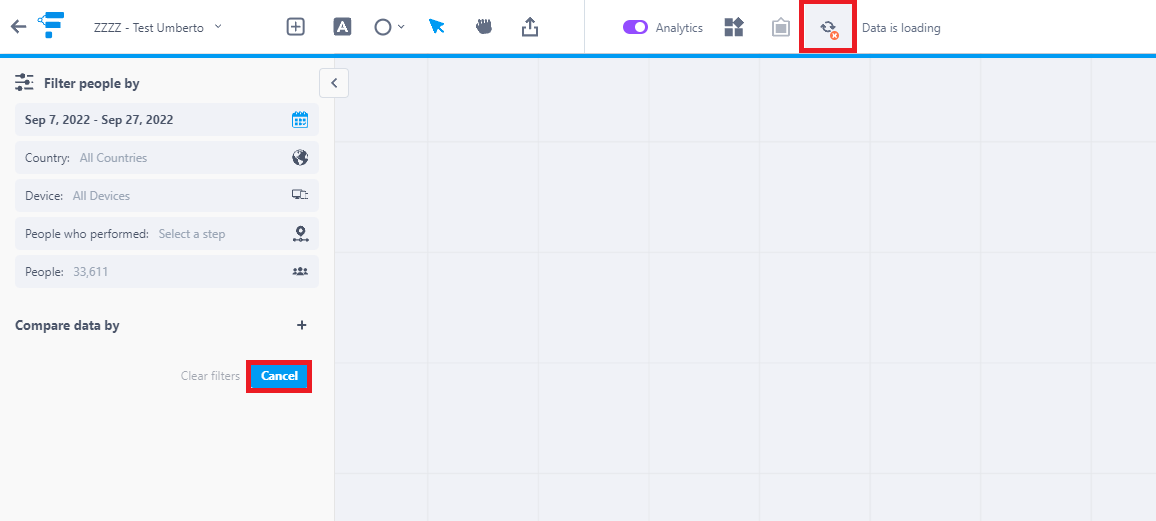Click the Filter people by heading
This screenshot has height=521, width=1156.
(91, 83)
